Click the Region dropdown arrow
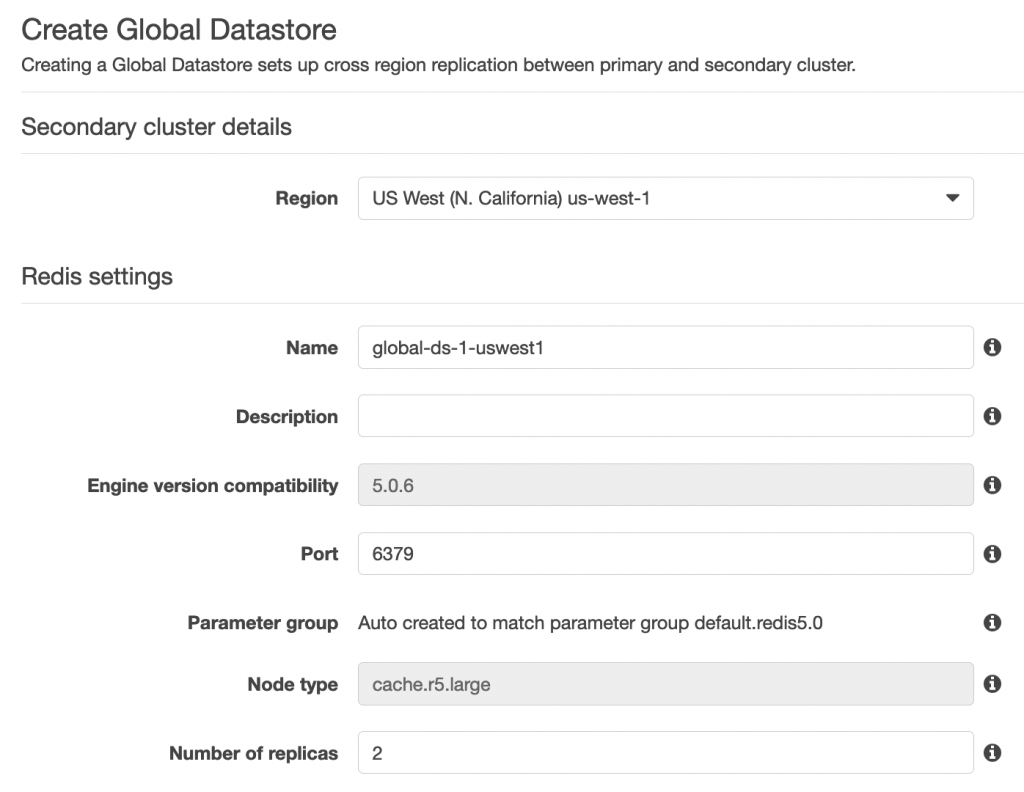The width and height of the screenshot is (1024, 792). coord(952,198)
